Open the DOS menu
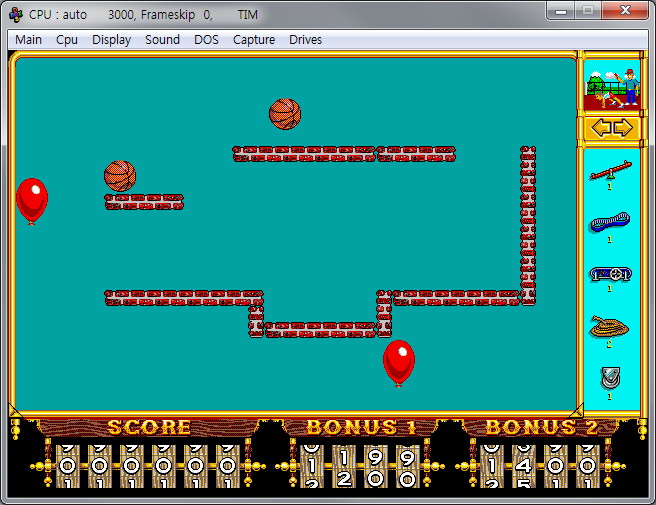Screen dimensions: 656x505 tap(206, 40)
